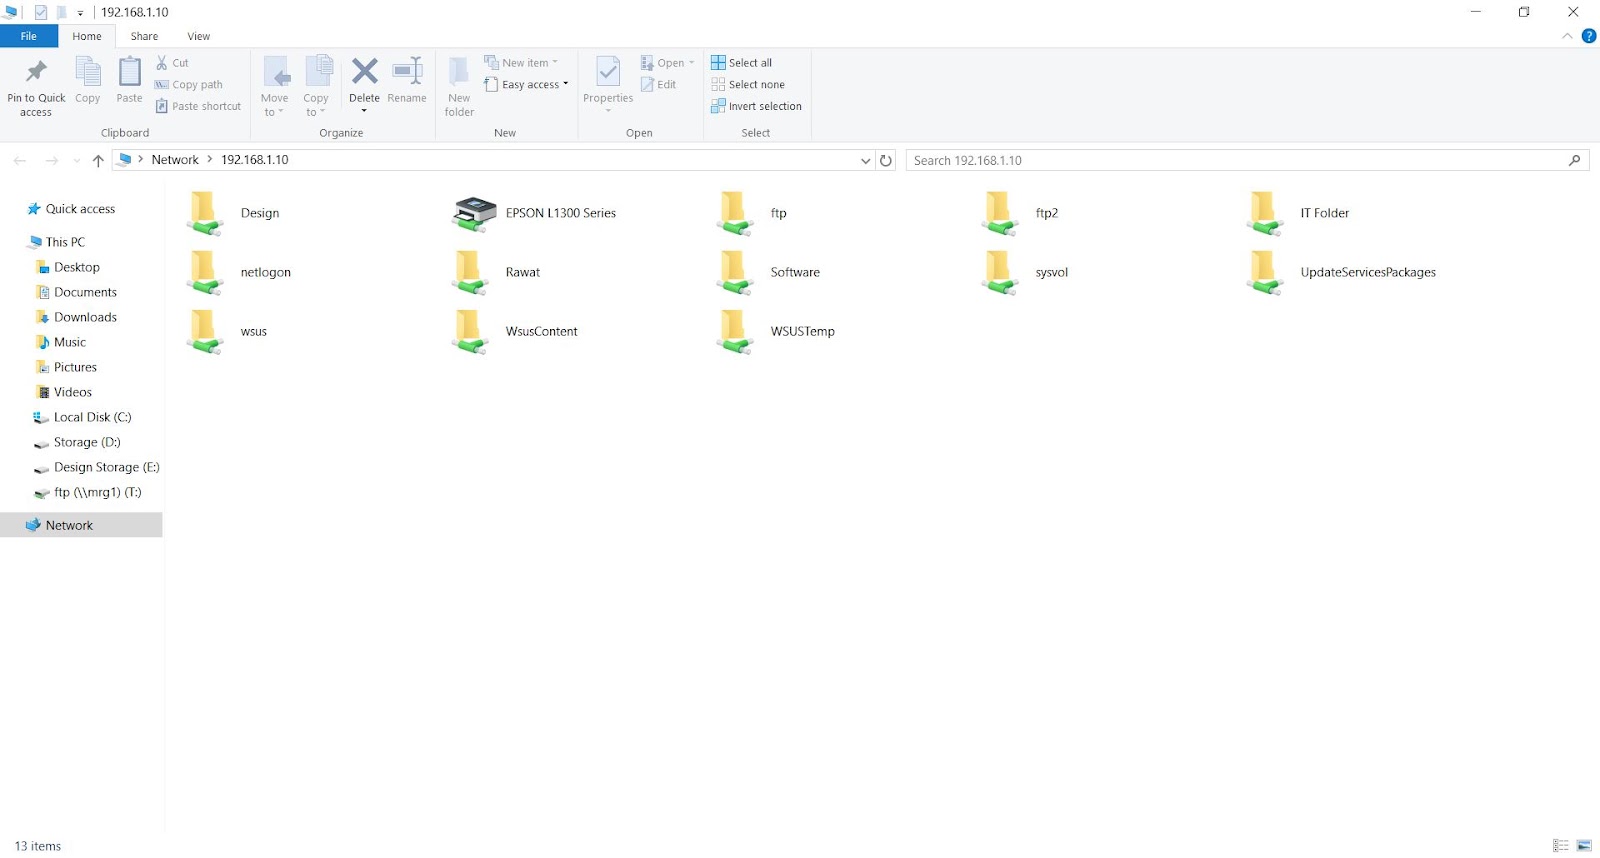Open the address bar history dropdown

865,160
